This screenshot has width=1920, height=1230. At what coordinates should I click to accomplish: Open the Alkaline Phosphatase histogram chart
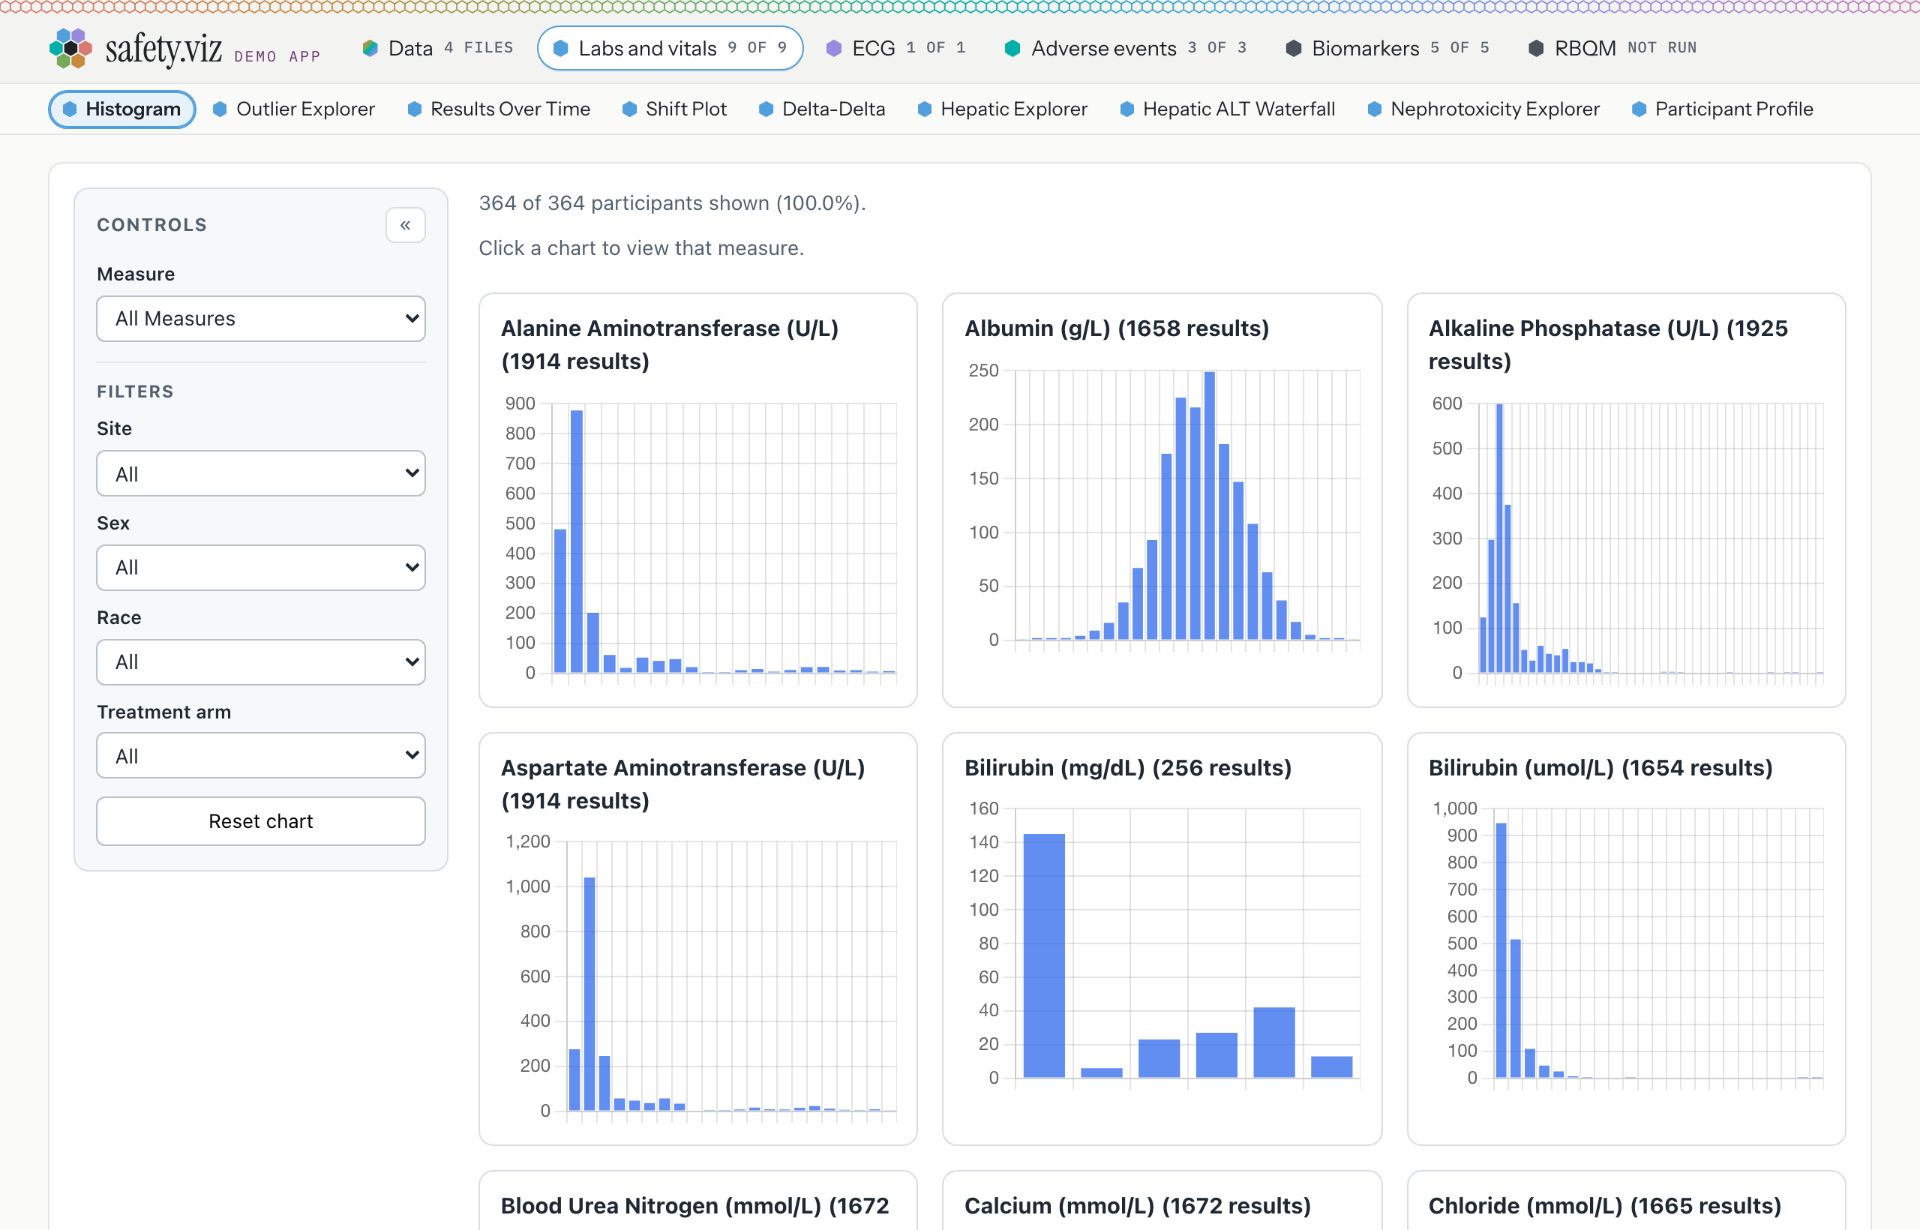pyautogui.click(x=1626, y=500)
